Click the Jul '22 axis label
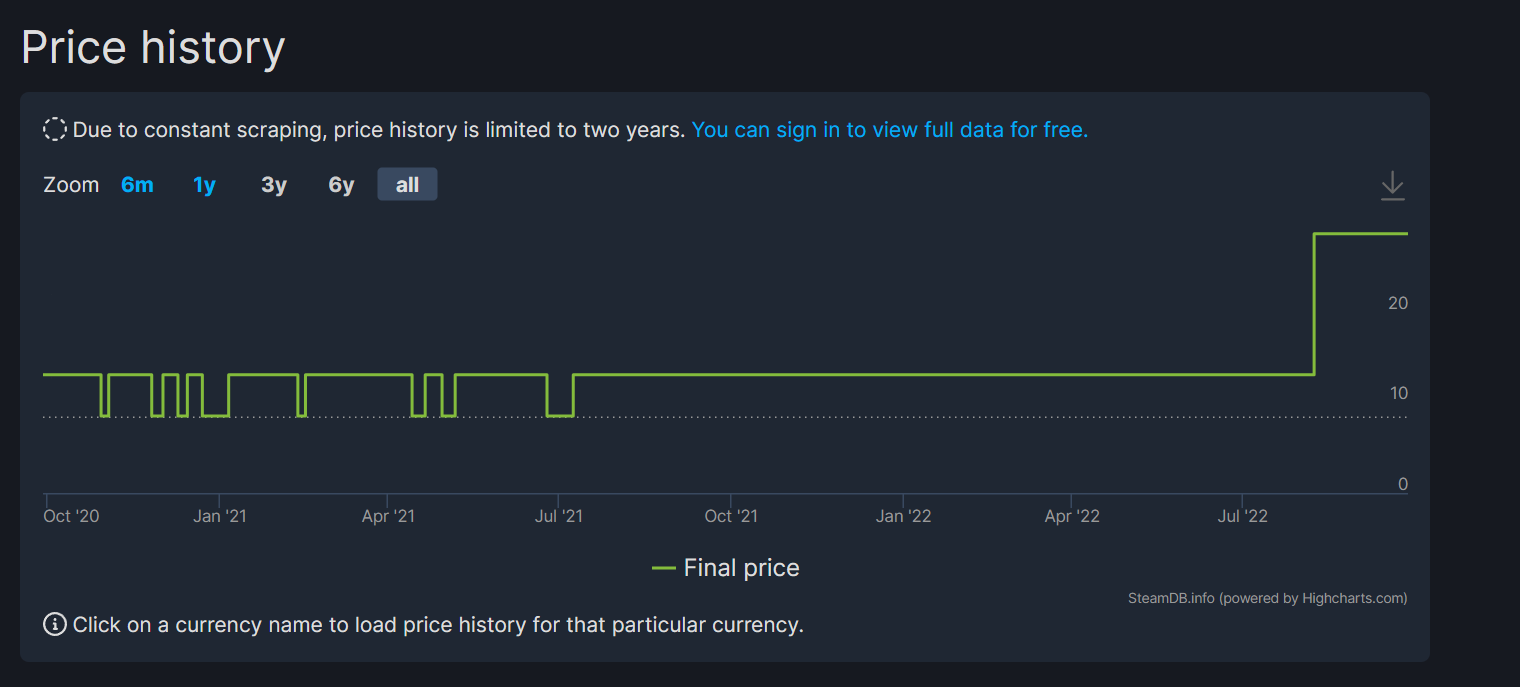The height and width of the screenshot is (687, 1520). [1242, 516]
